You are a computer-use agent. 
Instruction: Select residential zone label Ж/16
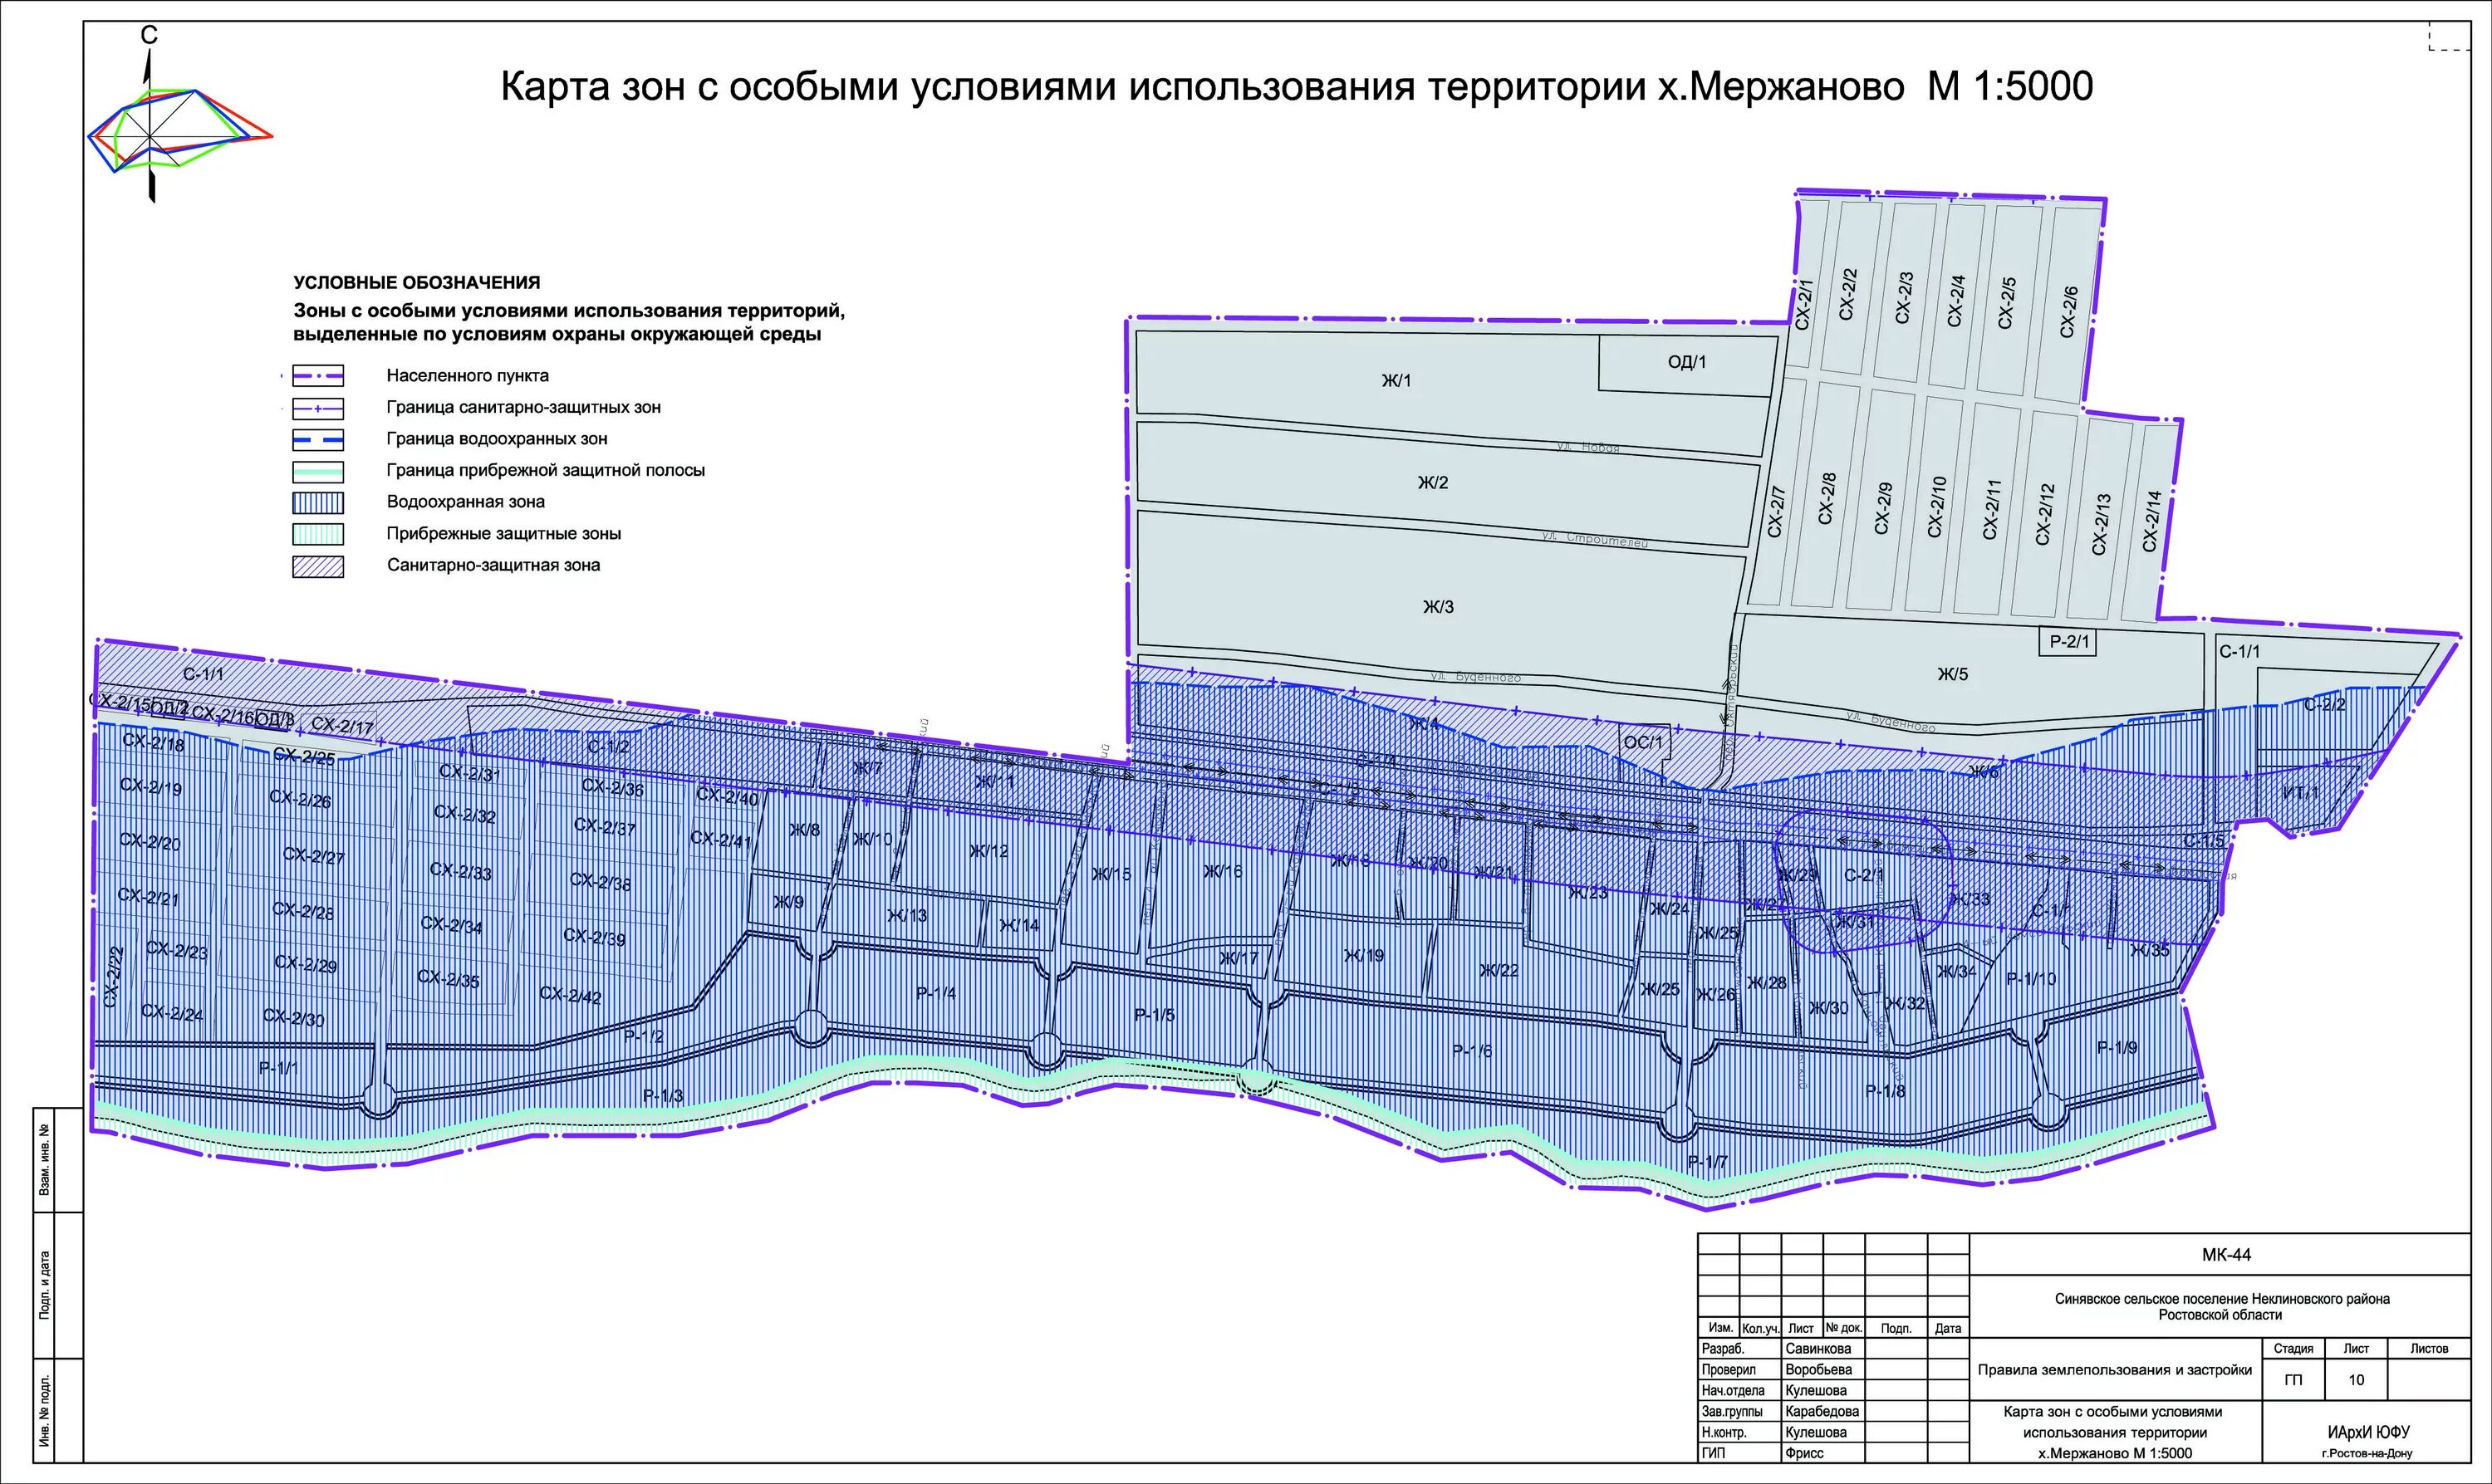tap(1223, 872)
